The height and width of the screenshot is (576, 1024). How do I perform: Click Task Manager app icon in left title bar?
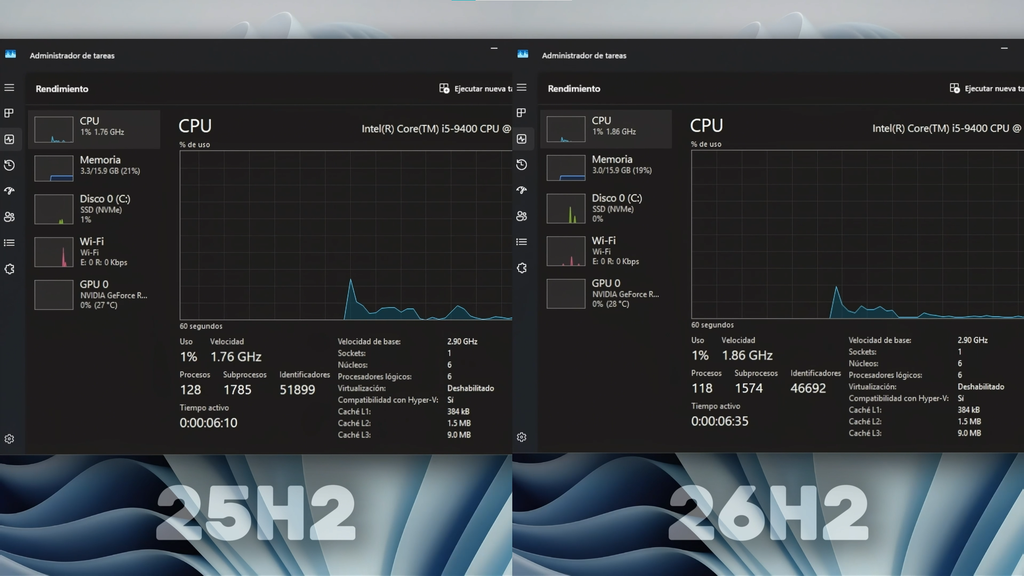[x=10, y=54]
